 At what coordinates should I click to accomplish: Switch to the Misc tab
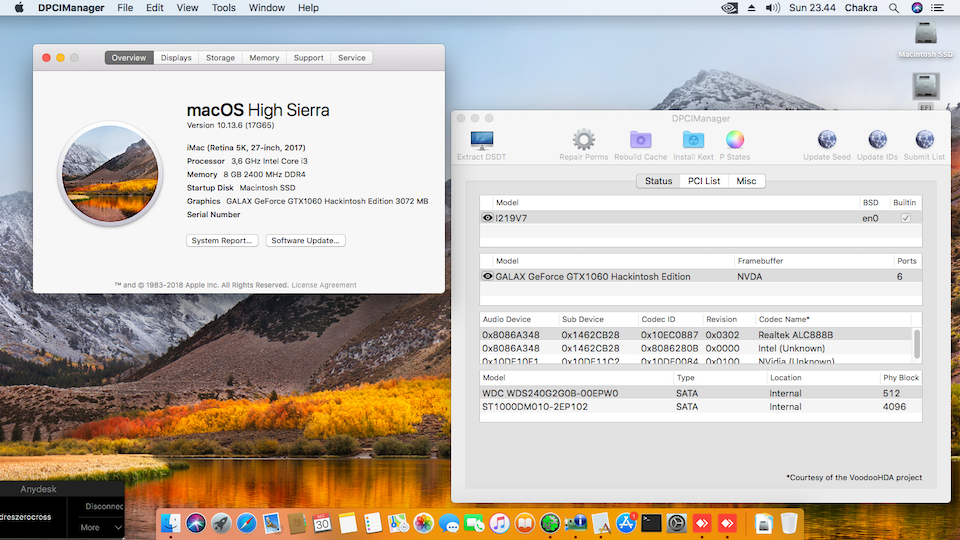tap(746, 181)
